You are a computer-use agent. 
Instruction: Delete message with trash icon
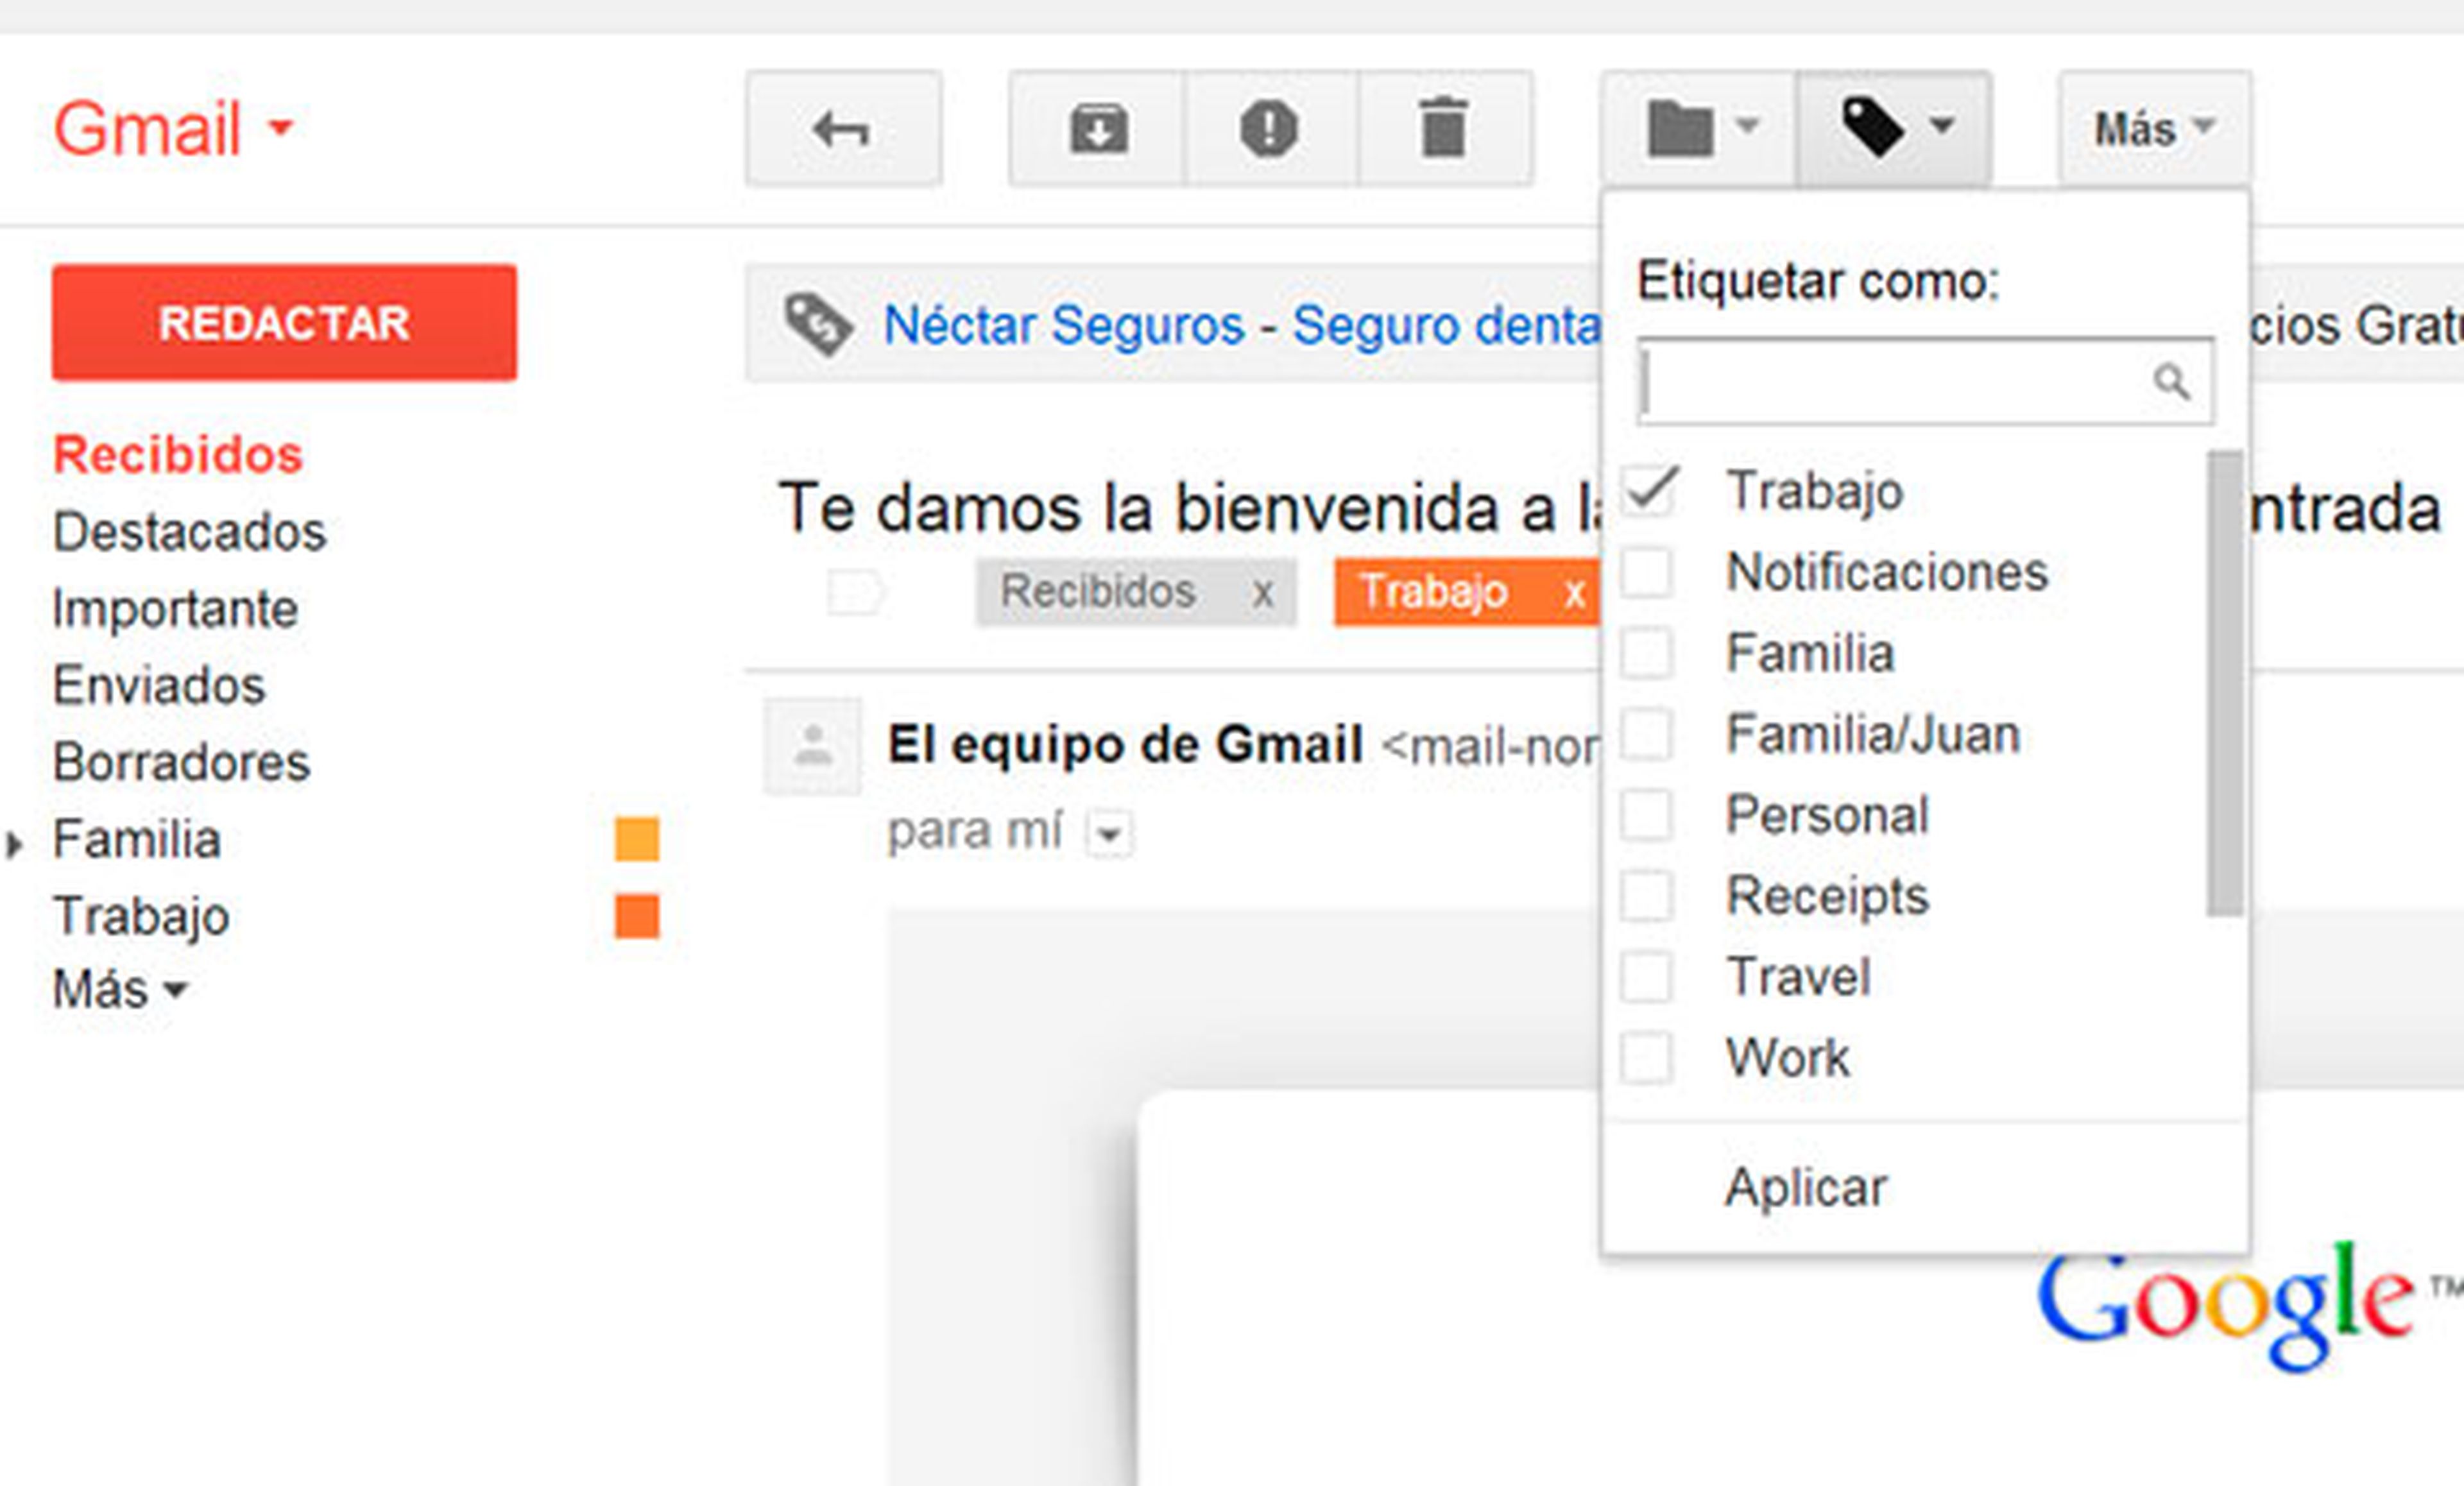click(1445, 129)
